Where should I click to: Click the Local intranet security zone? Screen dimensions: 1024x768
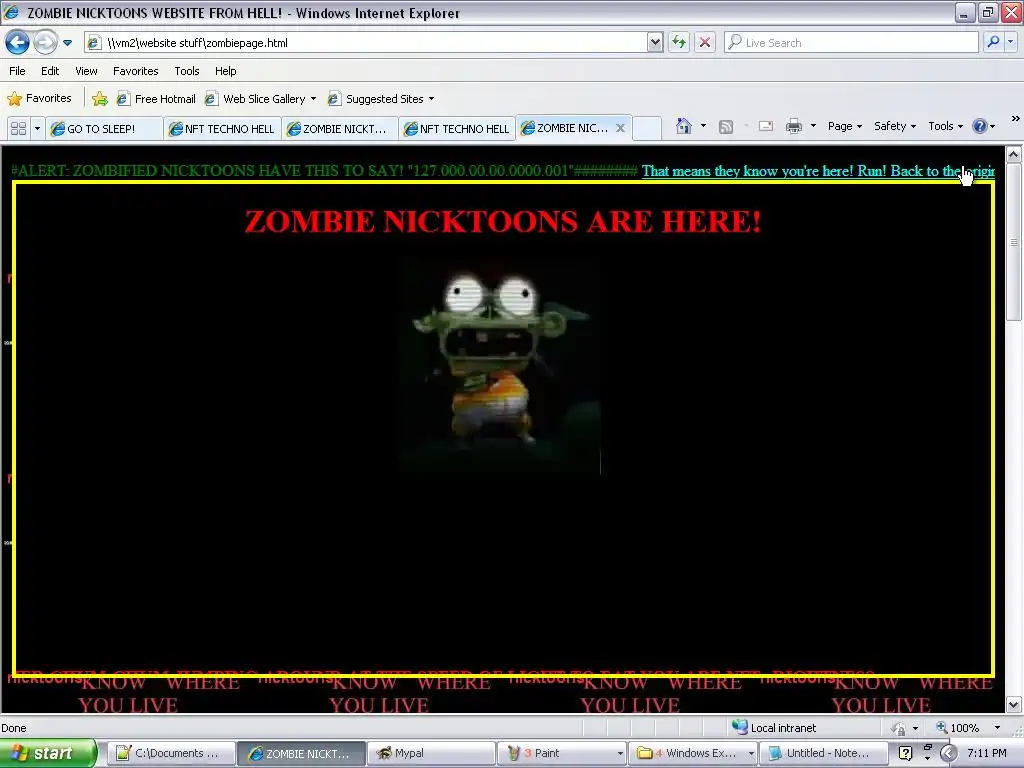[x=774, y=728]
